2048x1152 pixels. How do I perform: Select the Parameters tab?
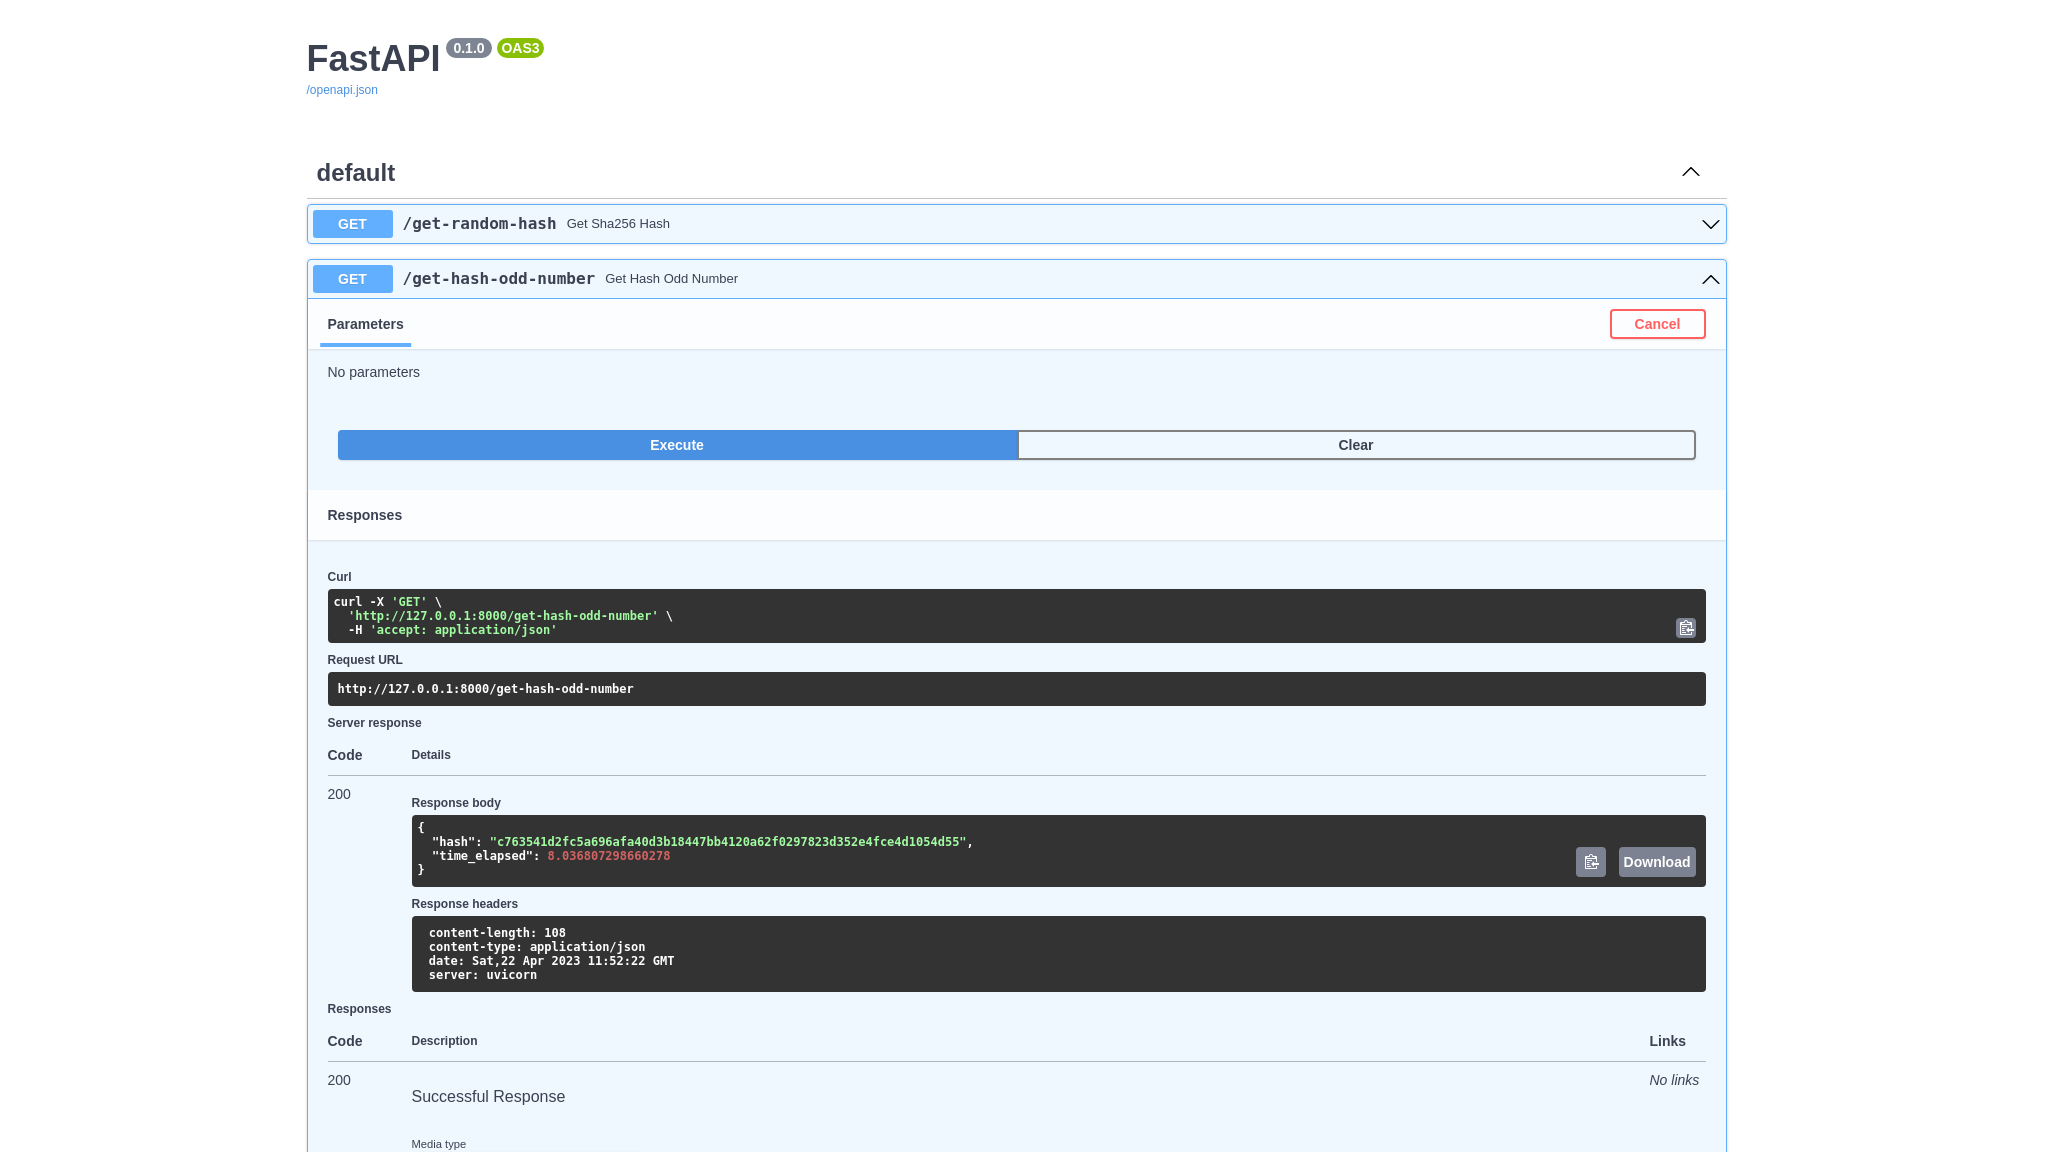pos(365,324)
